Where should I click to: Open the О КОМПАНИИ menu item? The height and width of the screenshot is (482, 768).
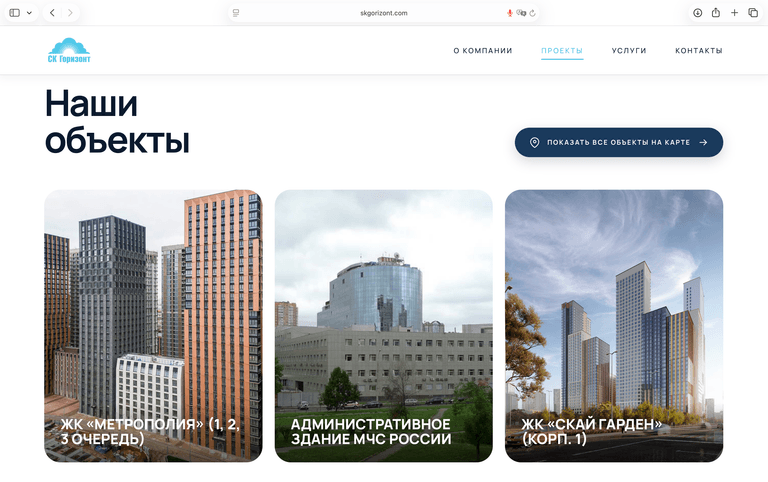click(482, 50)
